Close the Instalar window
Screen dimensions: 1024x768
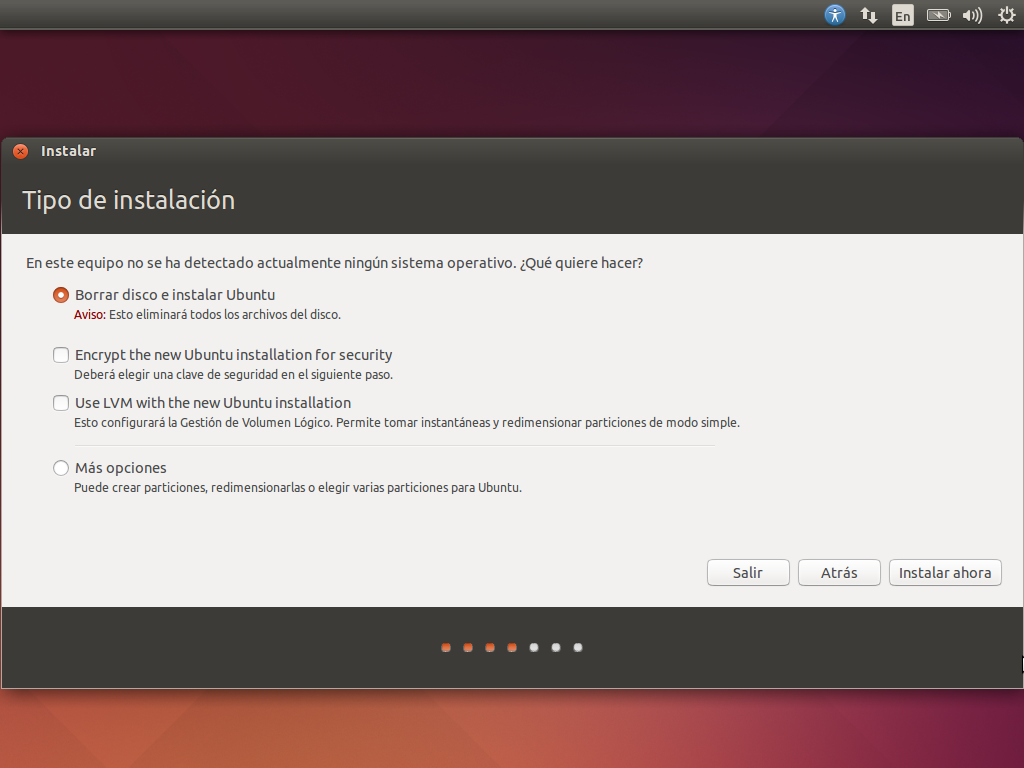point(21,152)
